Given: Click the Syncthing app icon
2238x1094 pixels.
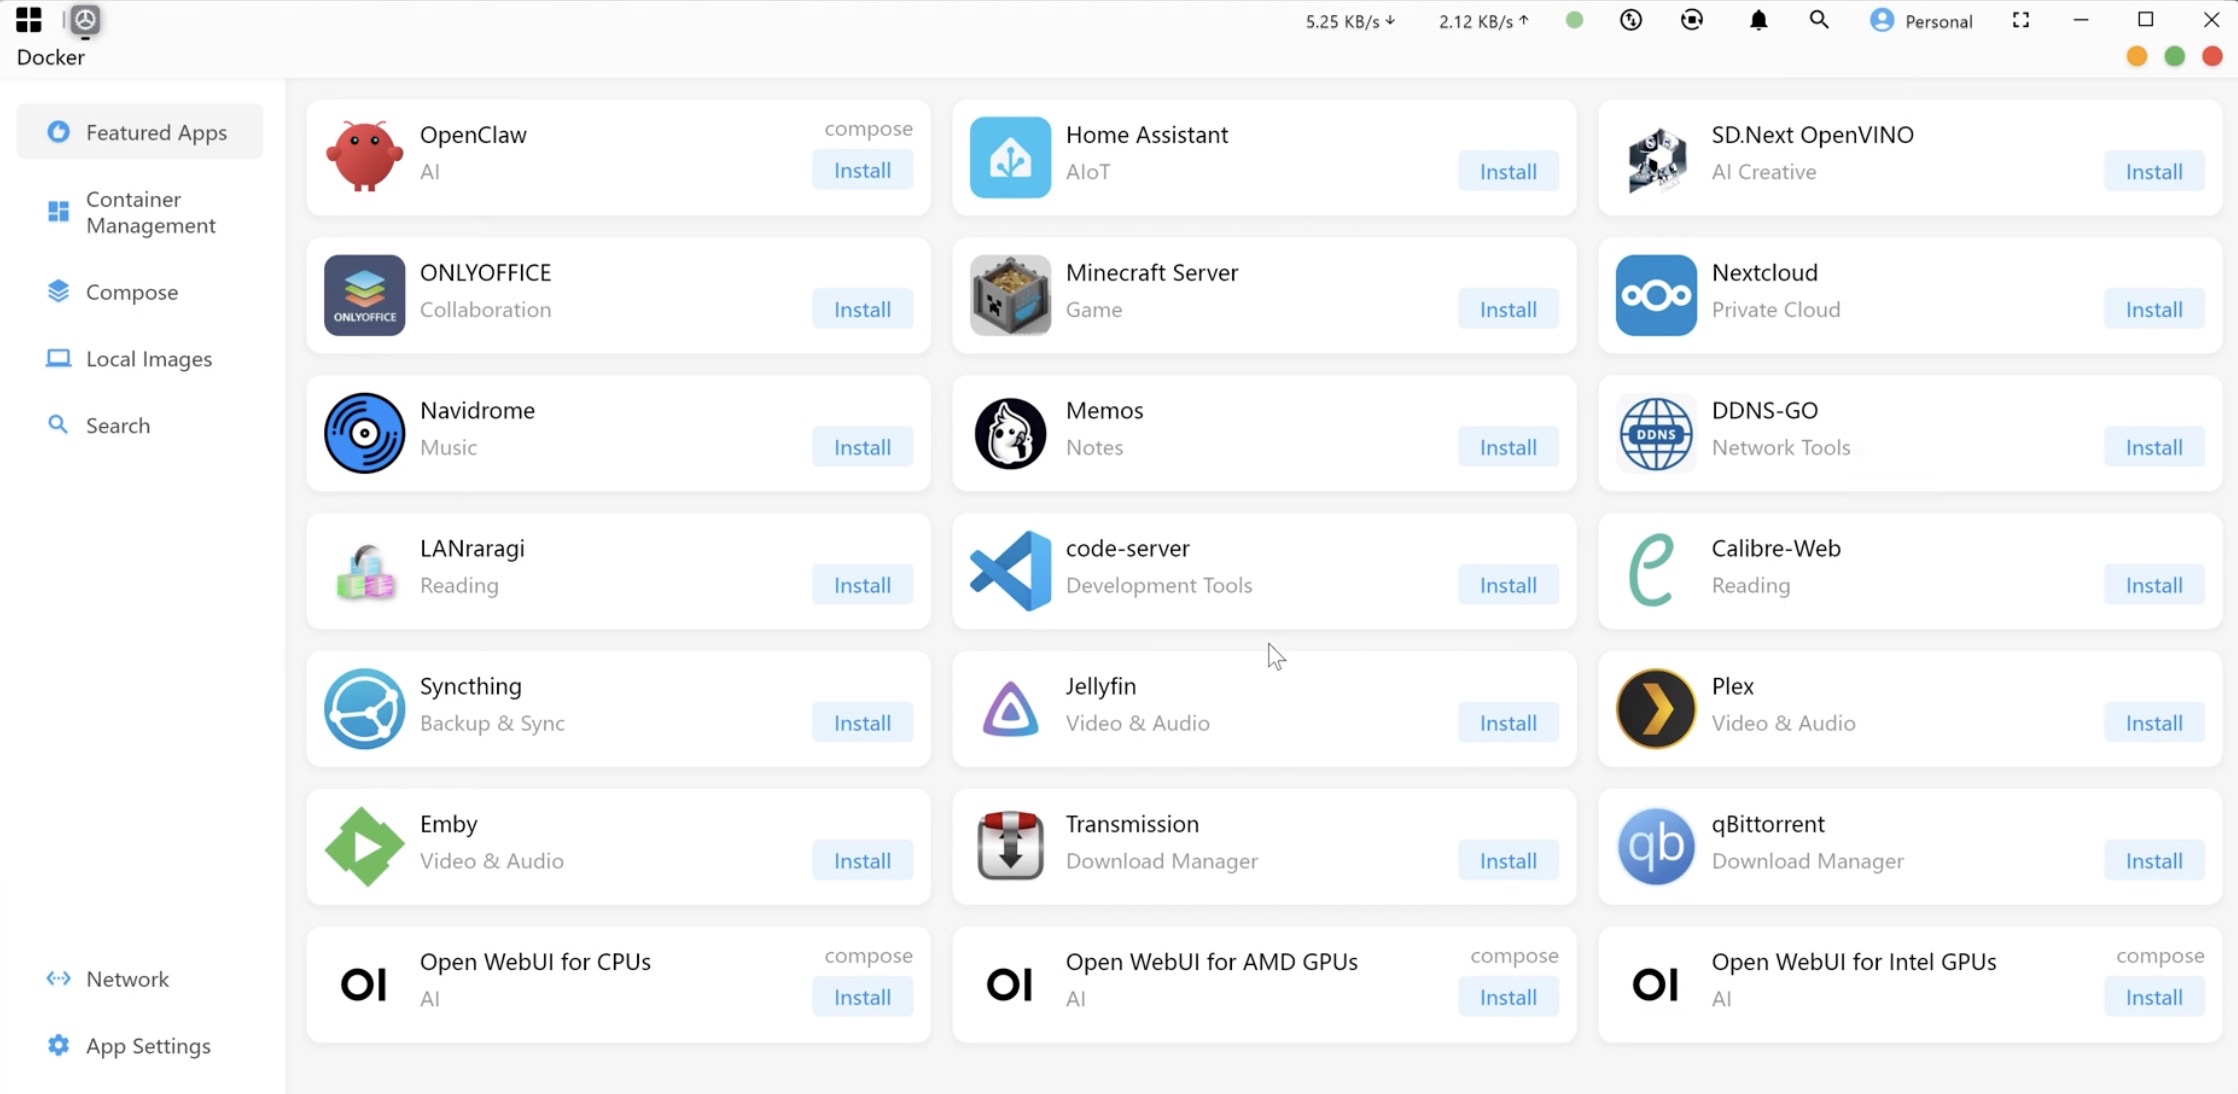Looking at the screenshot, I should click(364, 709).
